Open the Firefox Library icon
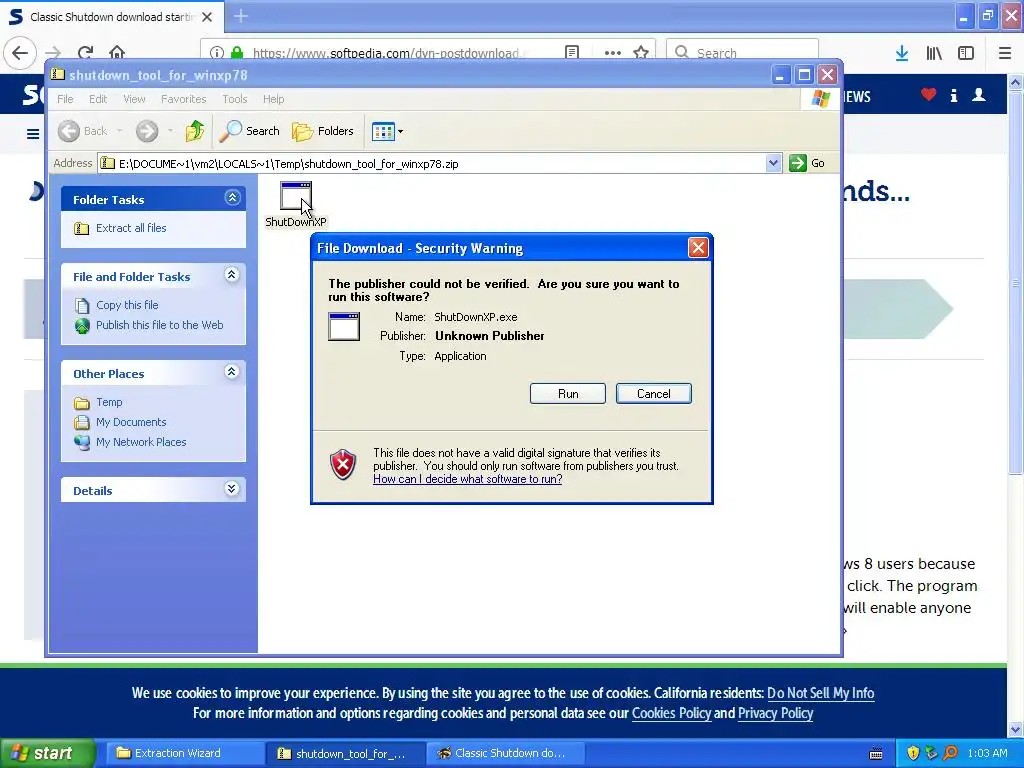Image resolution: width=1024 pixels, height=768 pixels. click(x=934, y=53)
